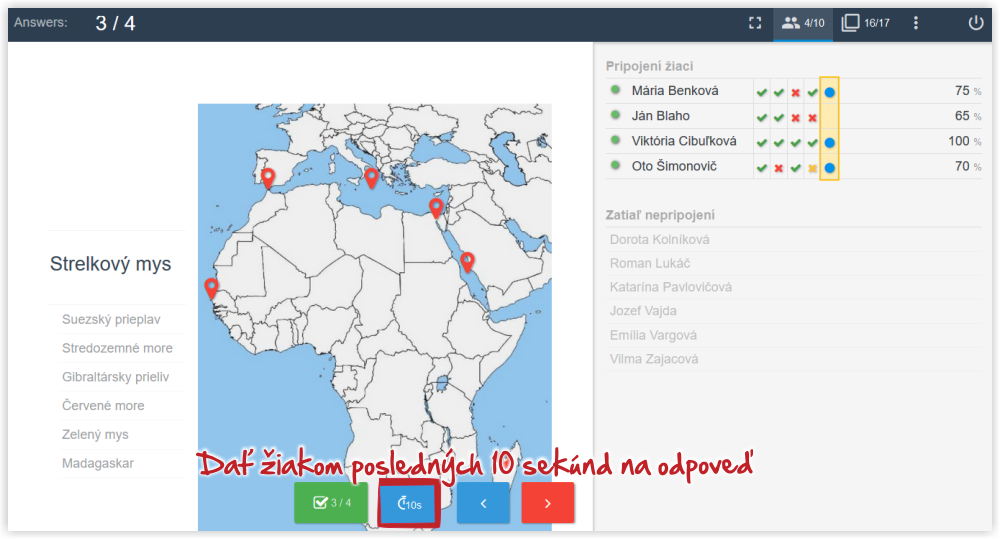Screen dimensions: 1000x539
Task: Select unconnected student Jozef Vajda
Action: pos(643,311)
